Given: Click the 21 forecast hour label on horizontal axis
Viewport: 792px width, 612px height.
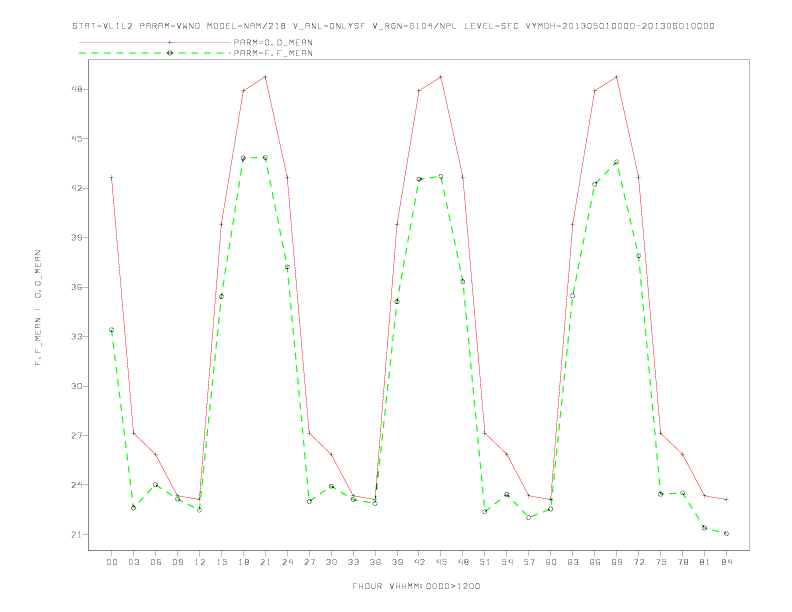Looking at the screenshot, I should pyautogui.click(x=265, y=562).
